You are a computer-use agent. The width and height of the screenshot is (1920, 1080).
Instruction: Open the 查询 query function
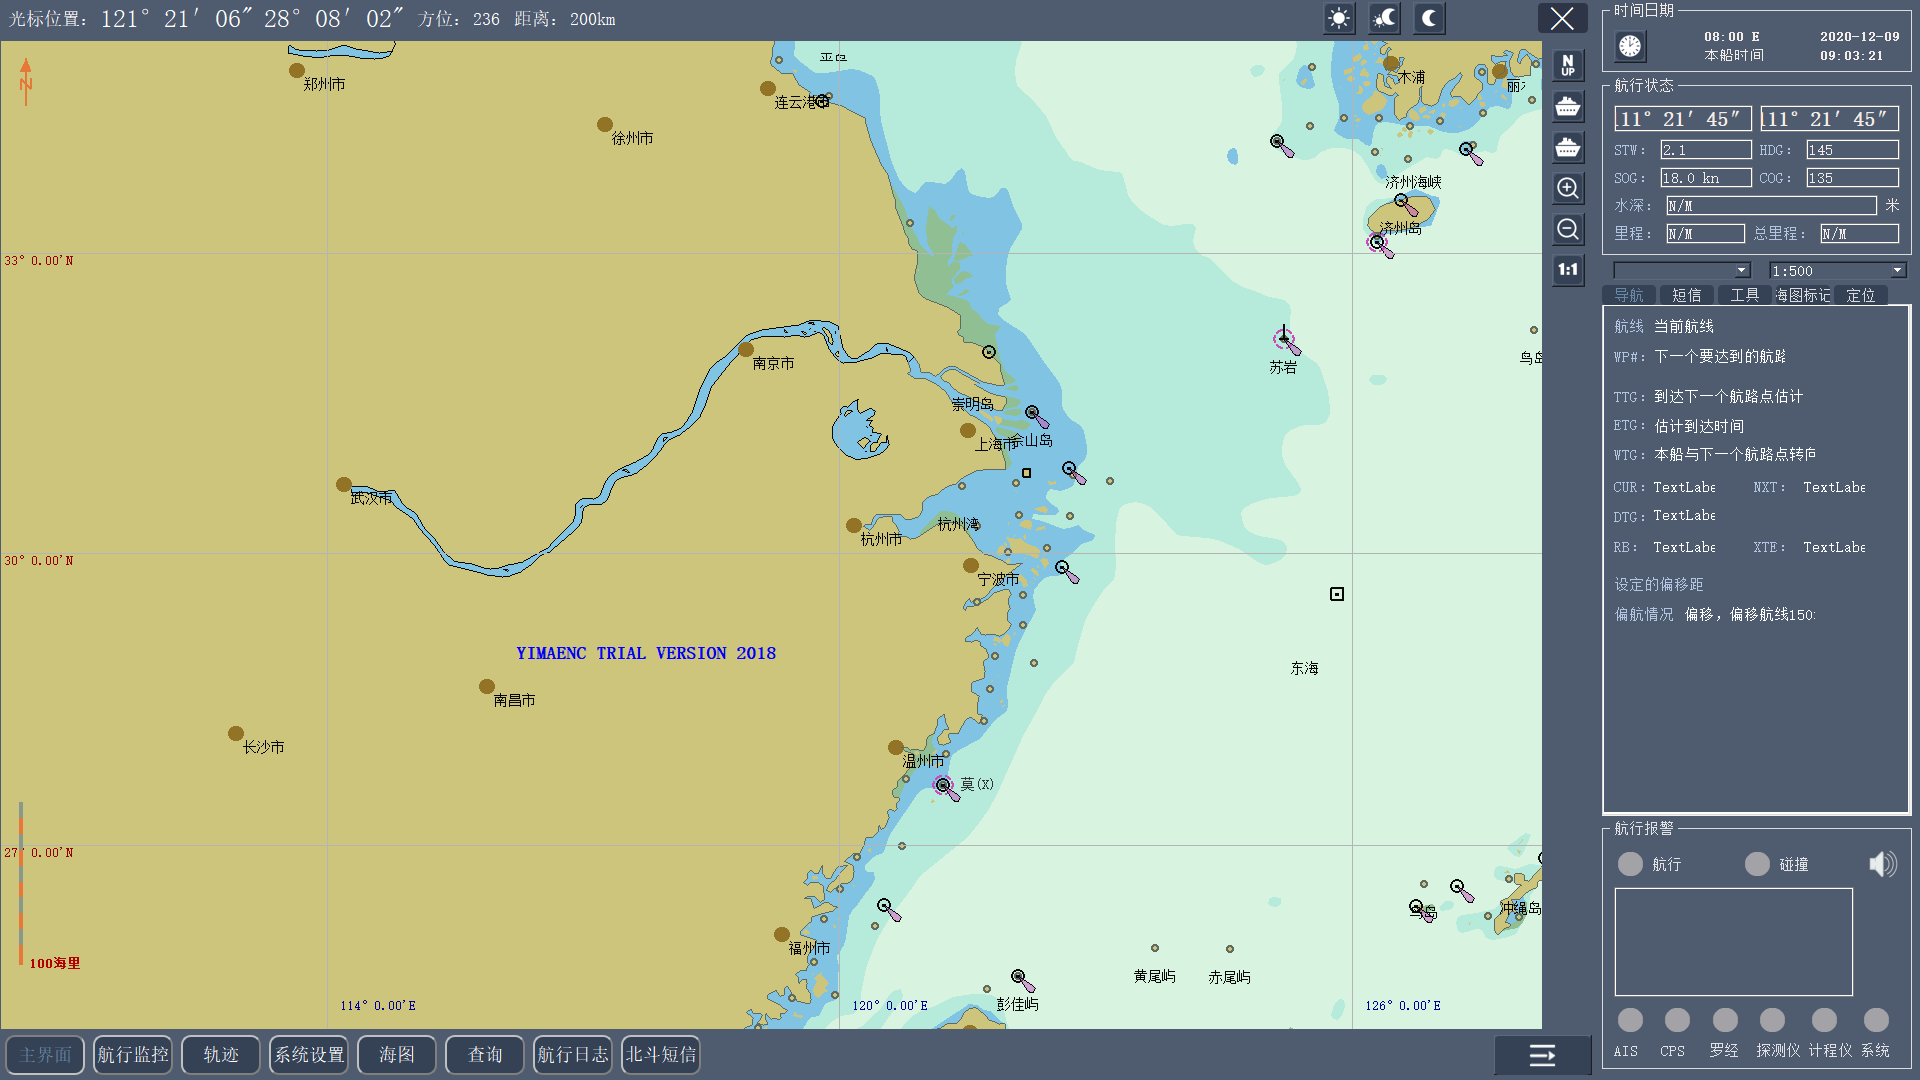pyautogui.click(x=485, y=1055)
